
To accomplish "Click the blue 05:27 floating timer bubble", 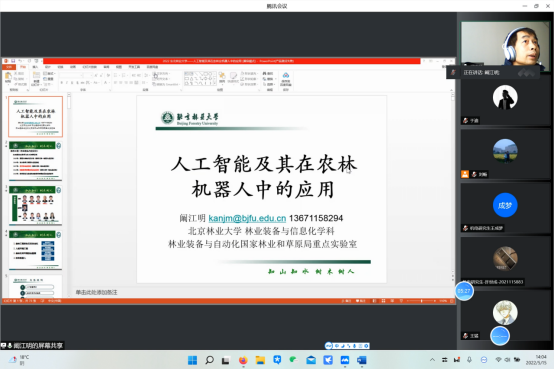I will pos(464,291).
